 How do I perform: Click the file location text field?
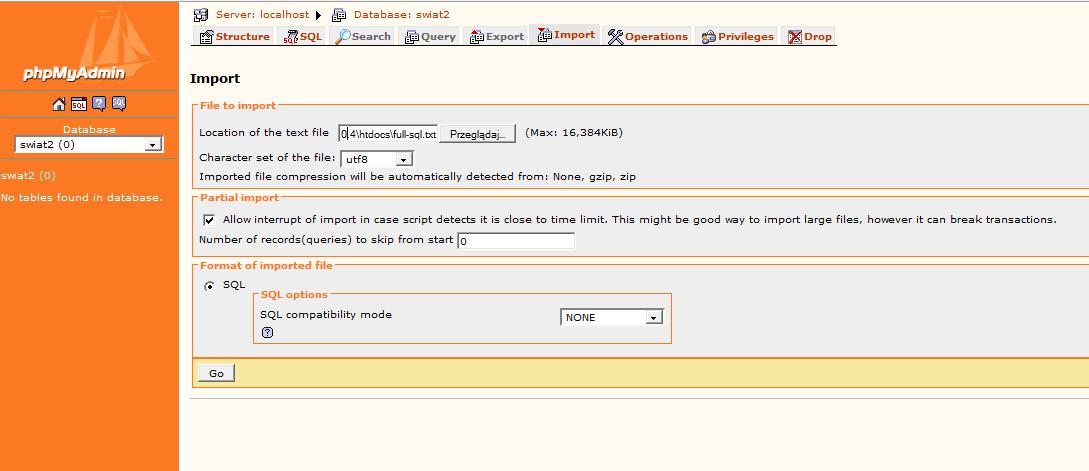pos(388,133)
